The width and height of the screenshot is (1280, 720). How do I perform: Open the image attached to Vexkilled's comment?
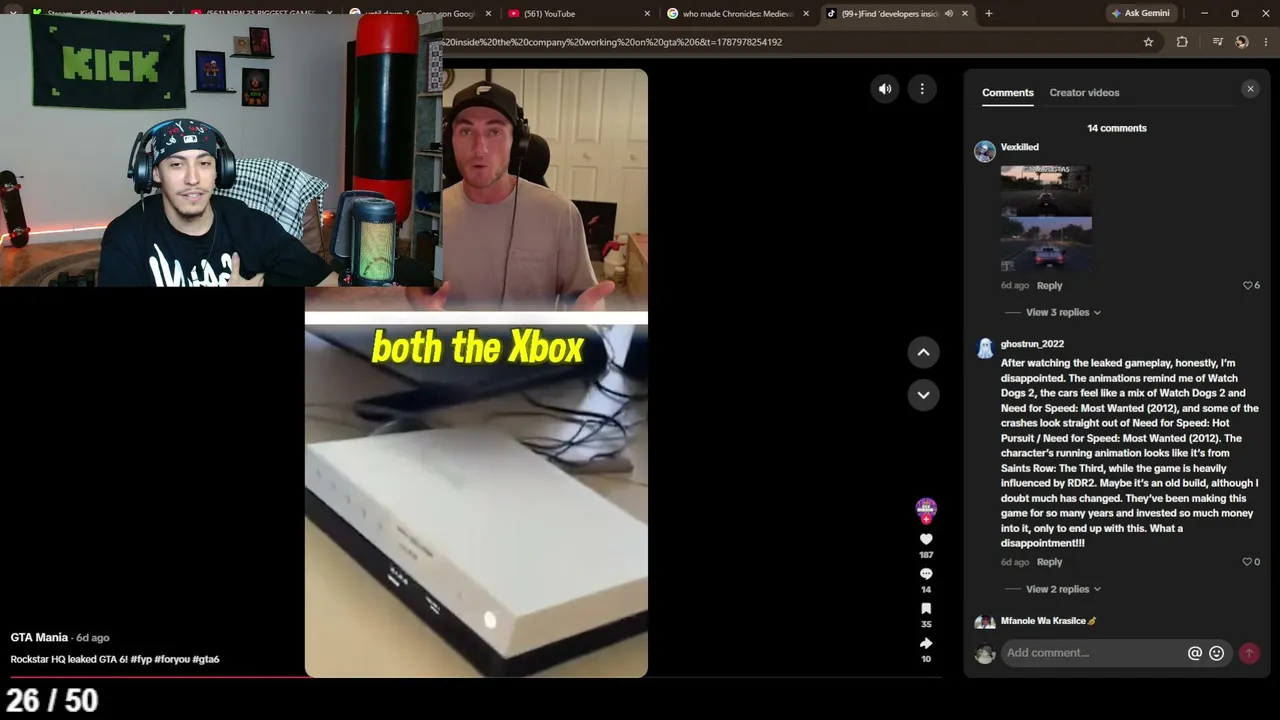1046,219
